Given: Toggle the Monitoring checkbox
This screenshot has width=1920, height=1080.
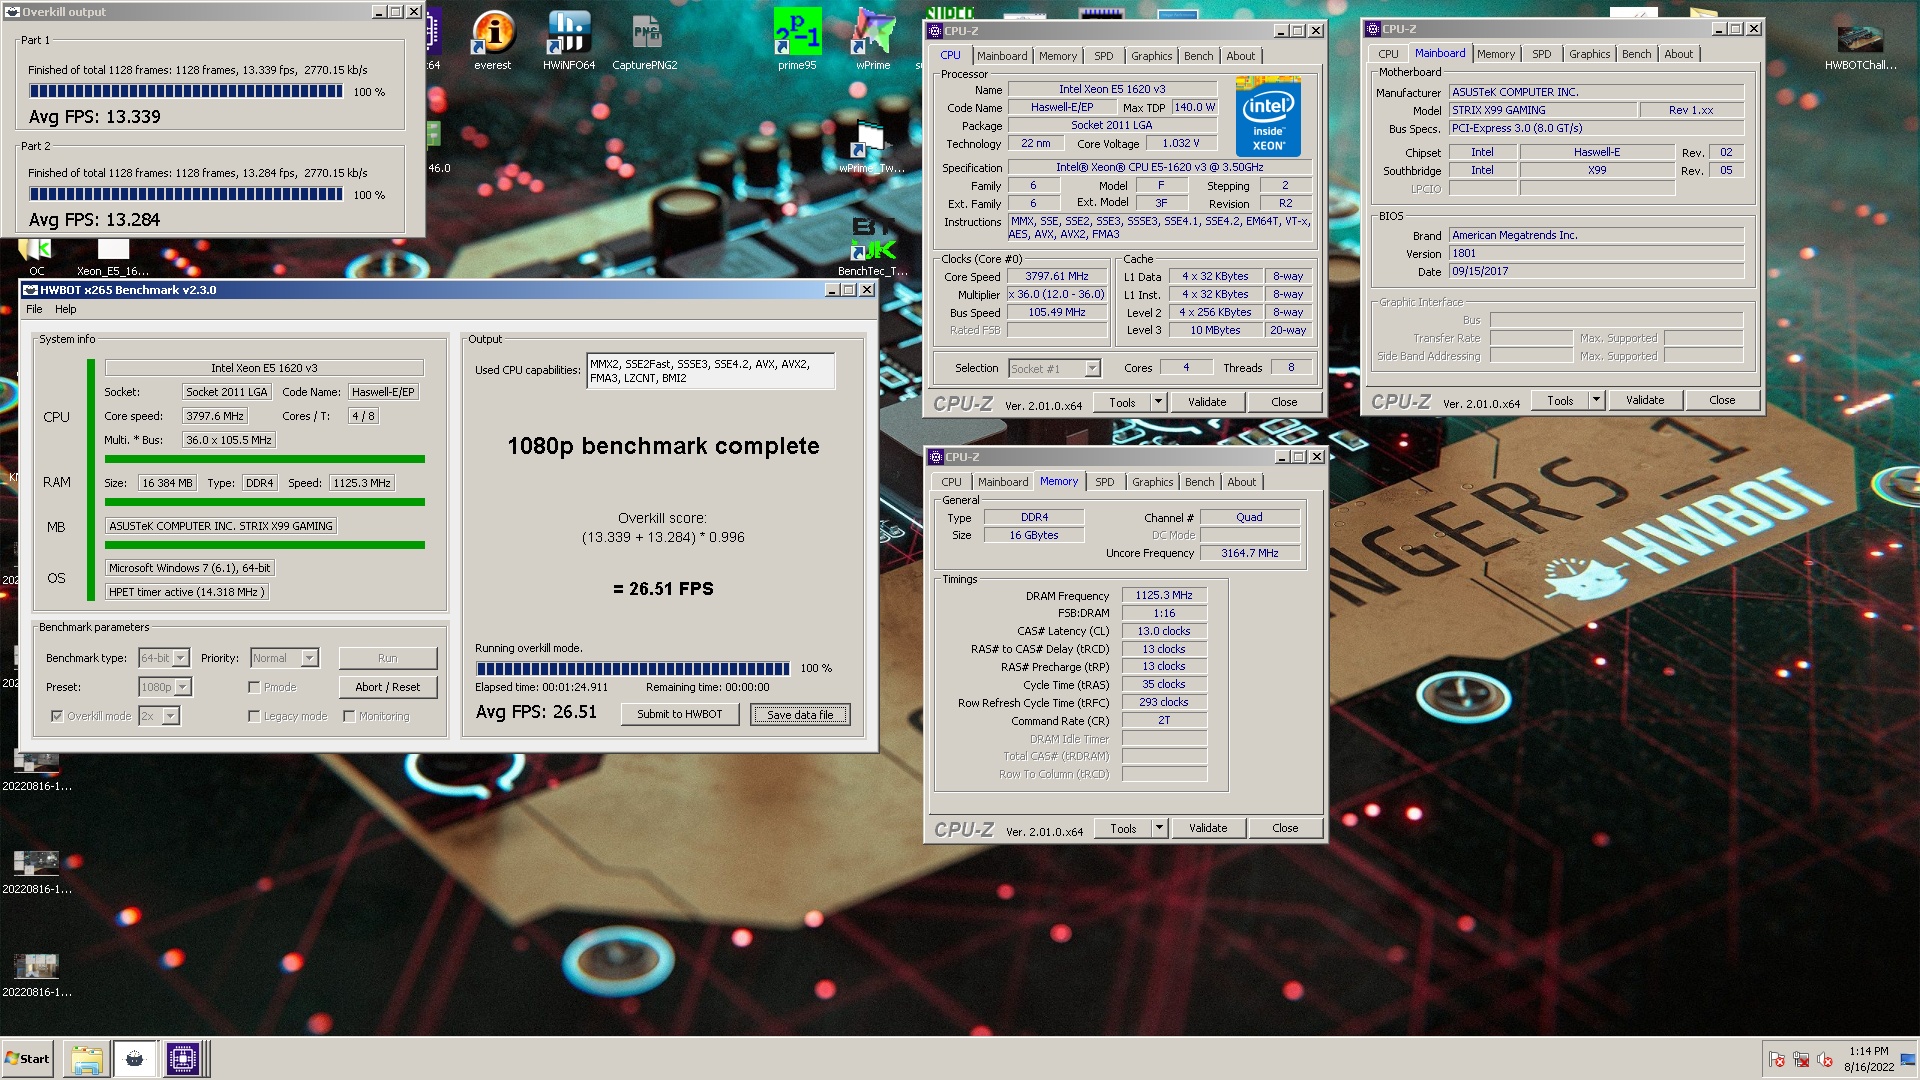Looking at the screenshot, I should [x=349, y=716].
